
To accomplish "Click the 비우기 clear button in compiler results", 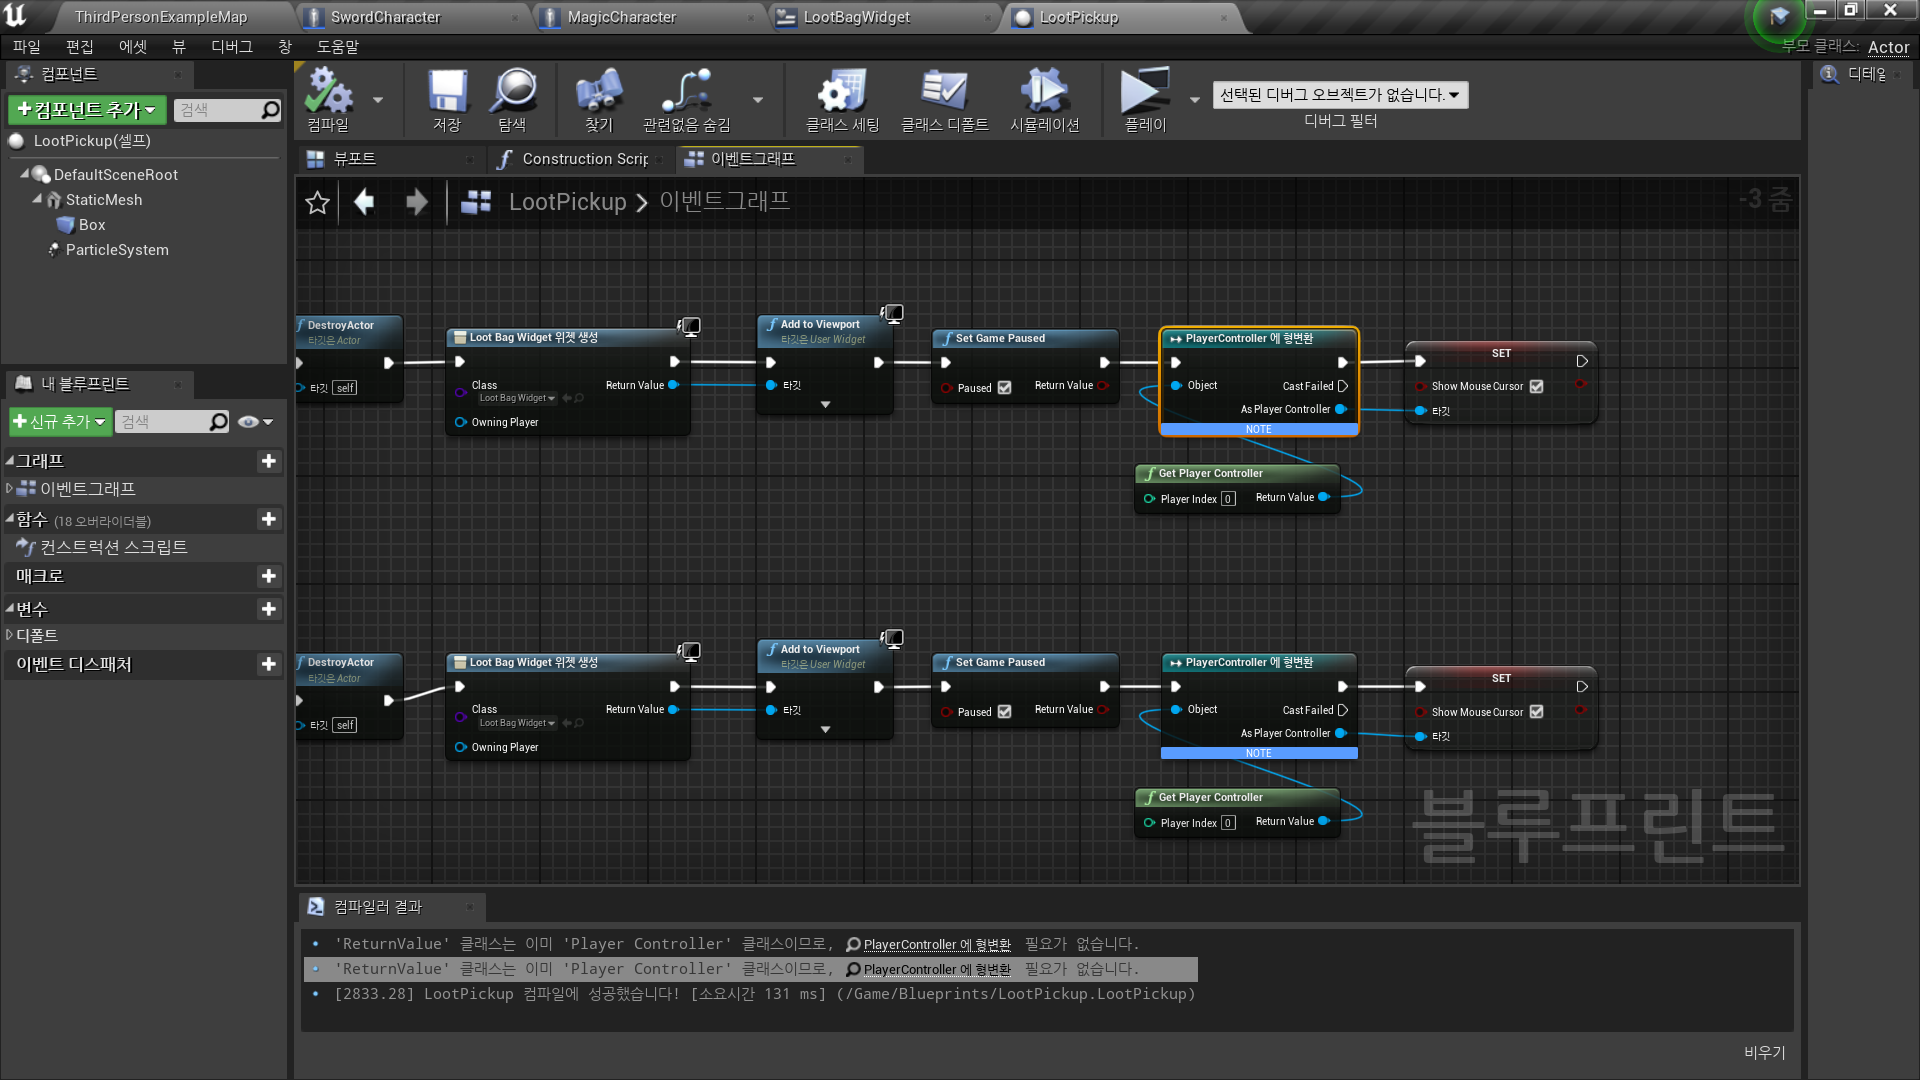I will pyautogui.click(x=1764, y=1052).
